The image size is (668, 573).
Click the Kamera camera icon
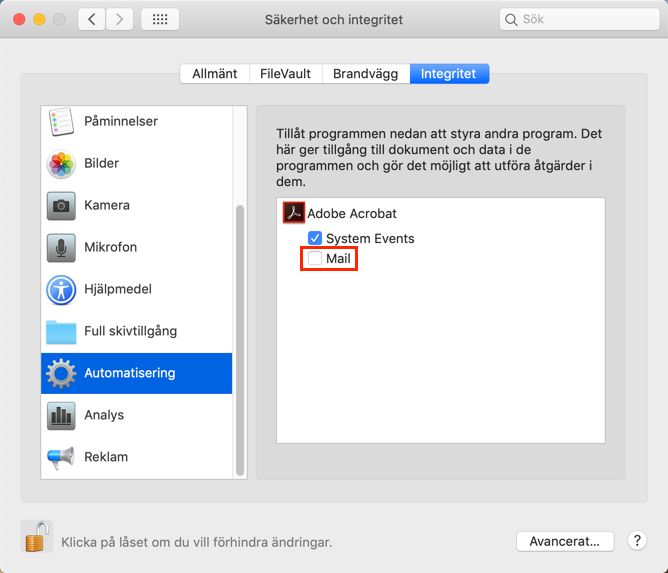61,206
